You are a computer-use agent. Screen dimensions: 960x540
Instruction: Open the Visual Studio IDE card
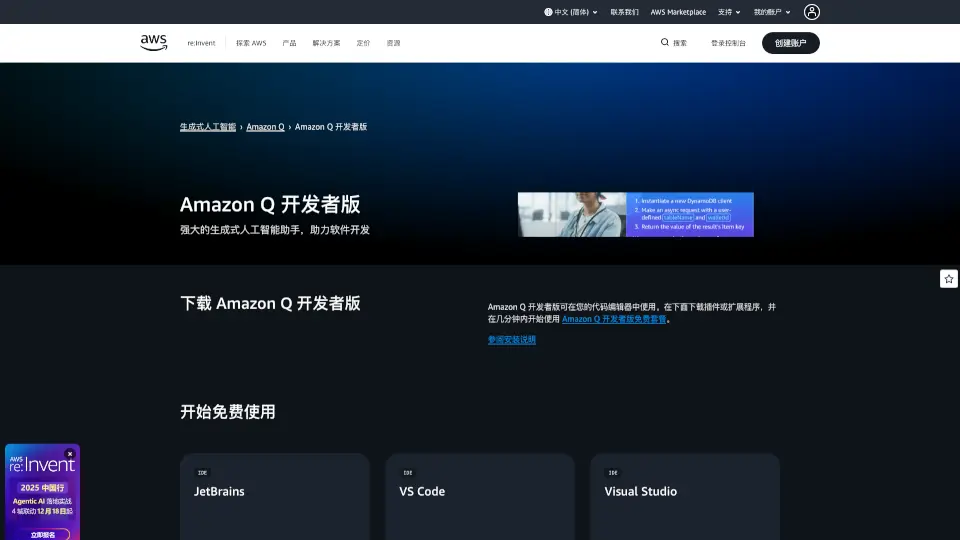pos(685,497)
